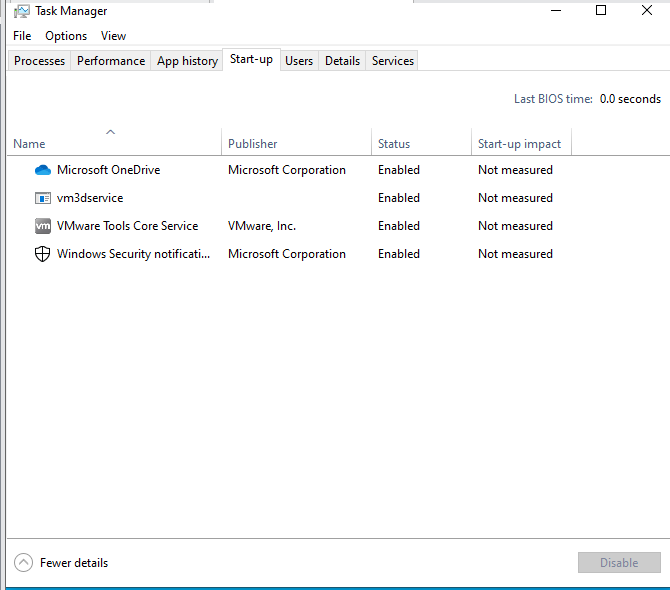The height and width of the screenshot is (590, 670).
Task: Maximize the Task Manager window
Action: [x=601, y=10]
